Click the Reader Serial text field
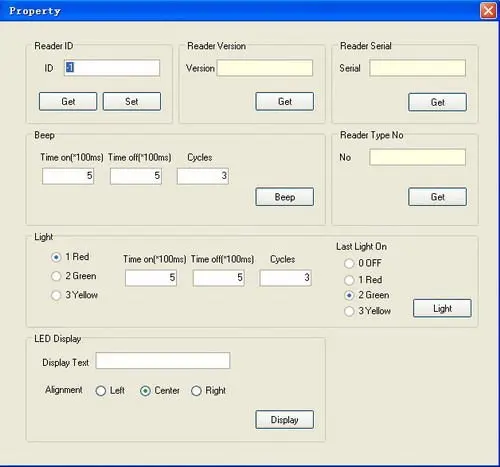500x467 pixels. [x=417, y=68]
